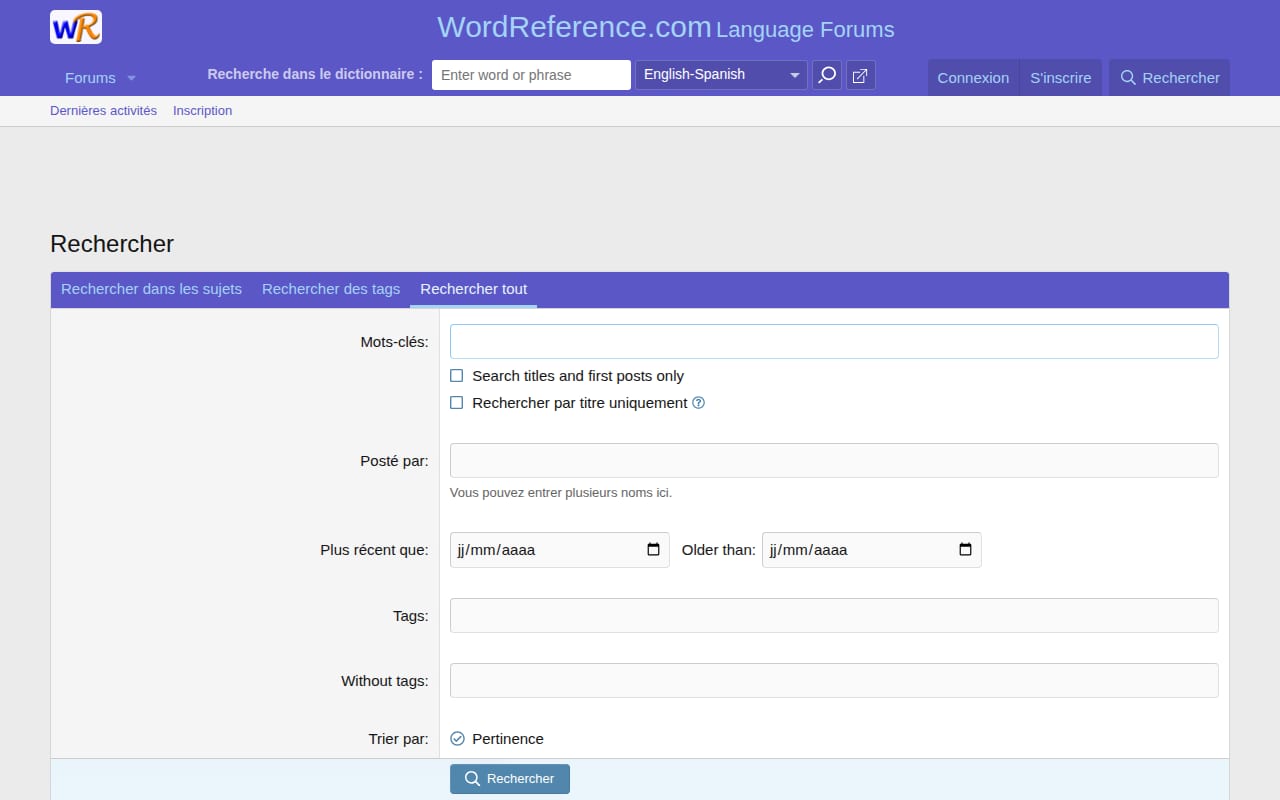Click the dictionary search magnifier icon
The width and height of the screenshot is (1280, 800).
tap(827, 75)
